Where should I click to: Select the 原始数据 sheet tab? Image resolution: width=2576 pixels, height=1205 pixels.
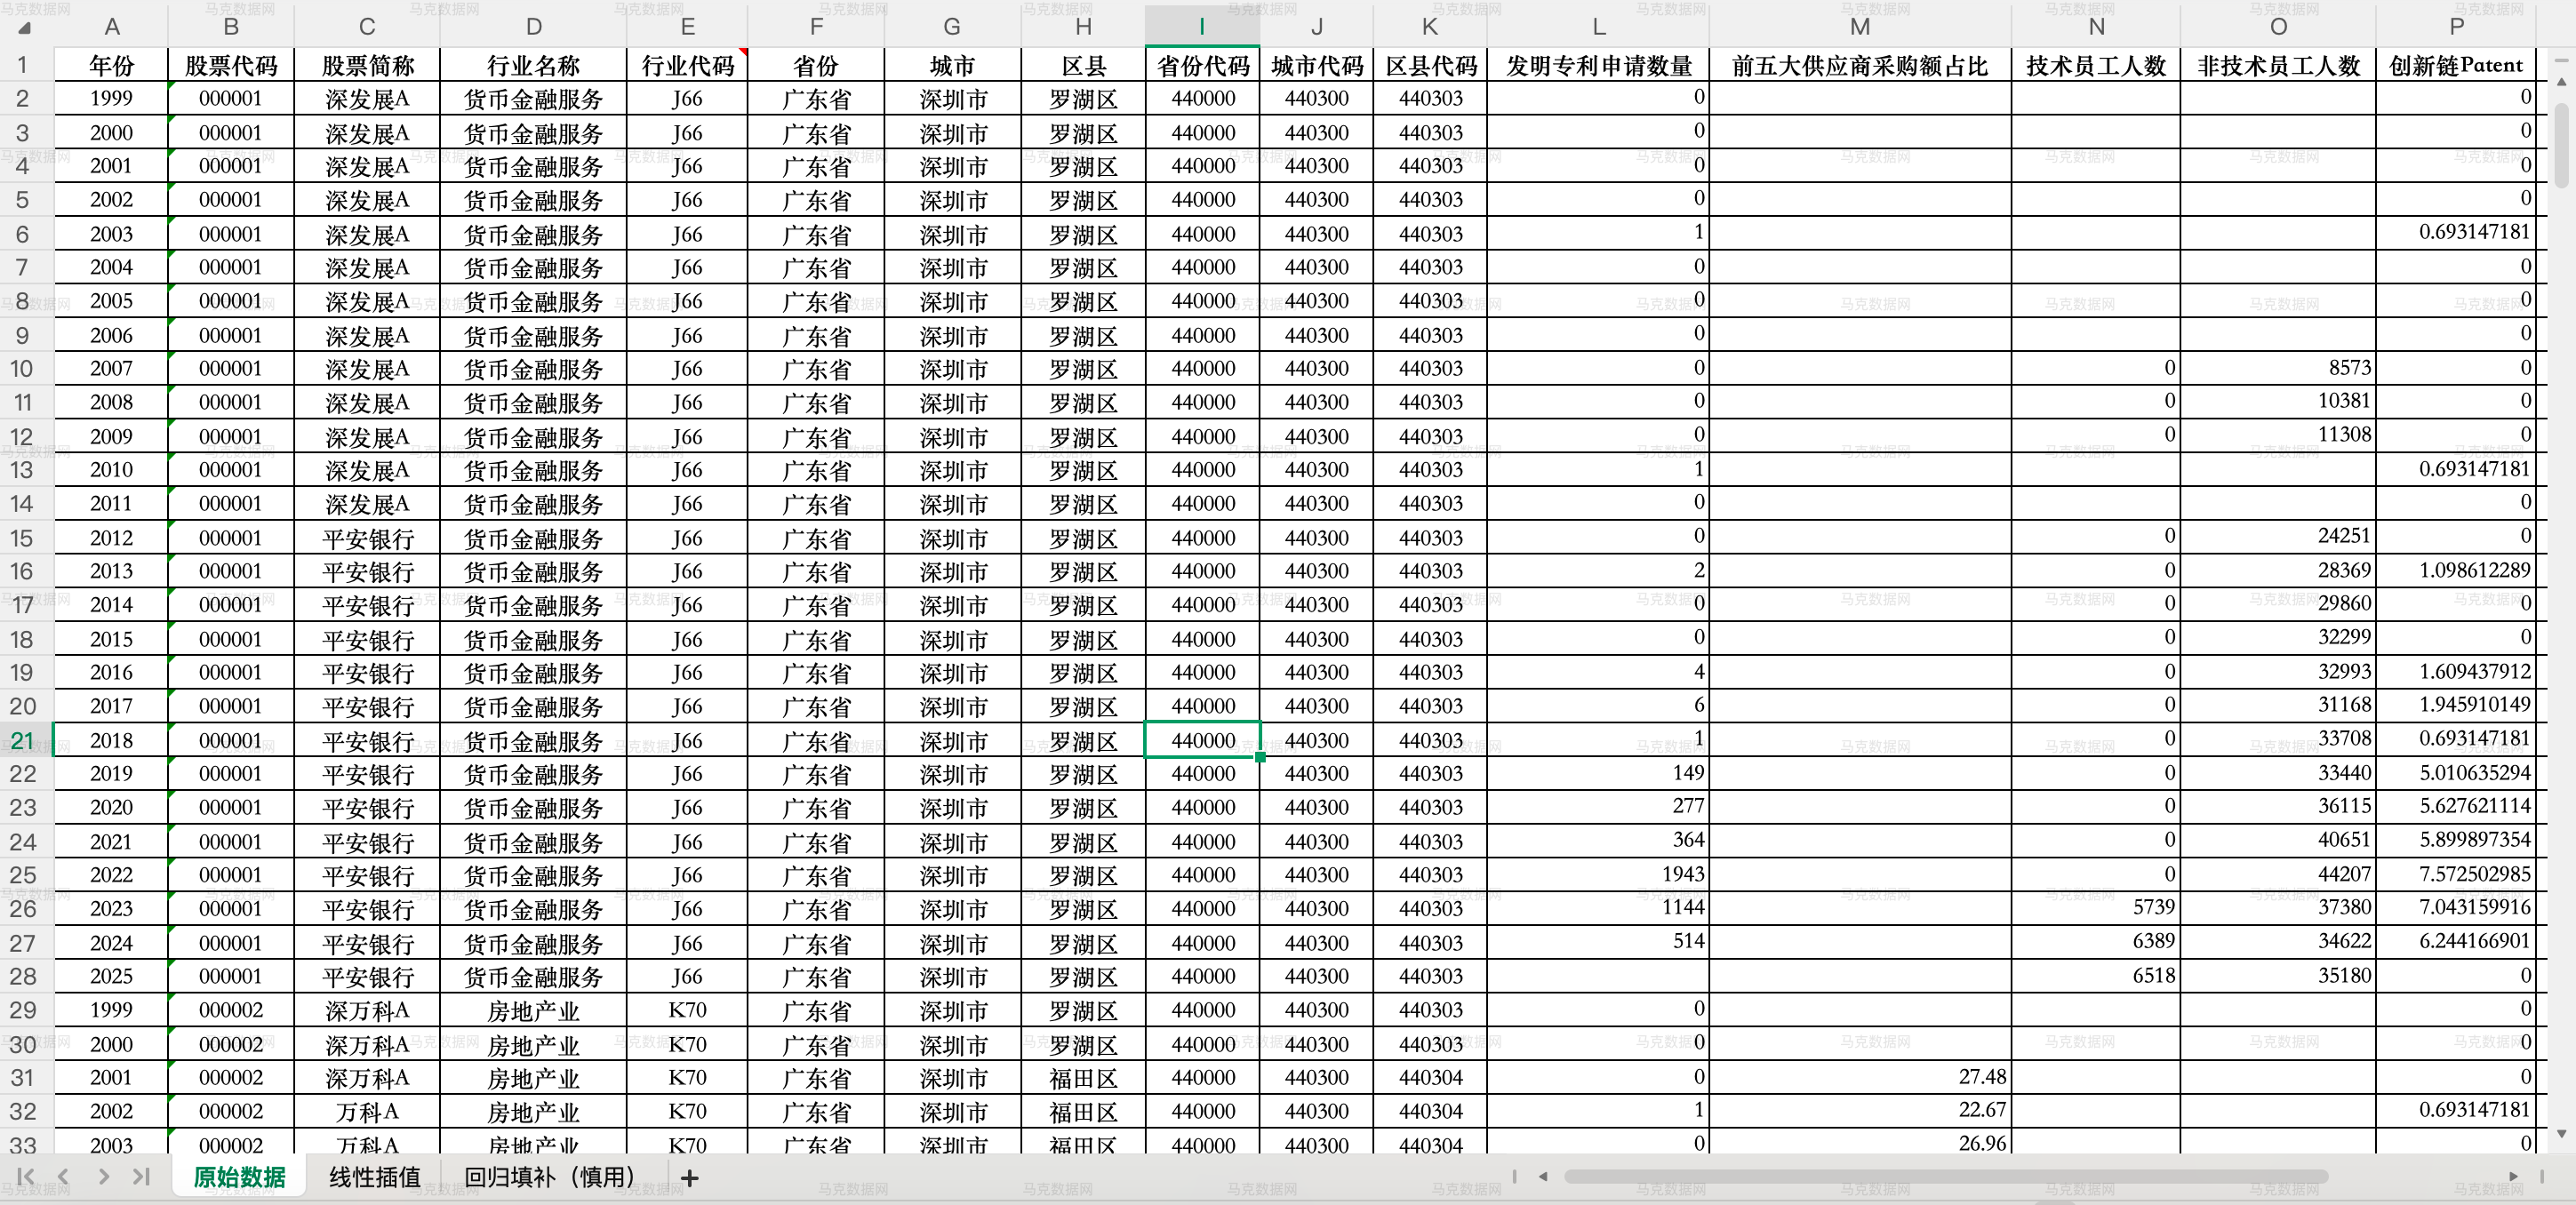click(x=238, y=1177)
